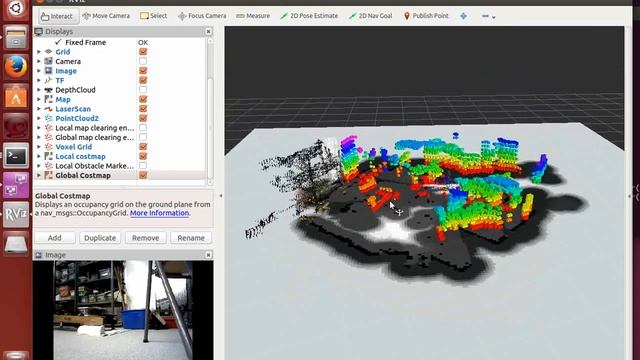Expand the LaserScan display properties
This screenshot has height=360, width=640.
click(x=39, y=109)
